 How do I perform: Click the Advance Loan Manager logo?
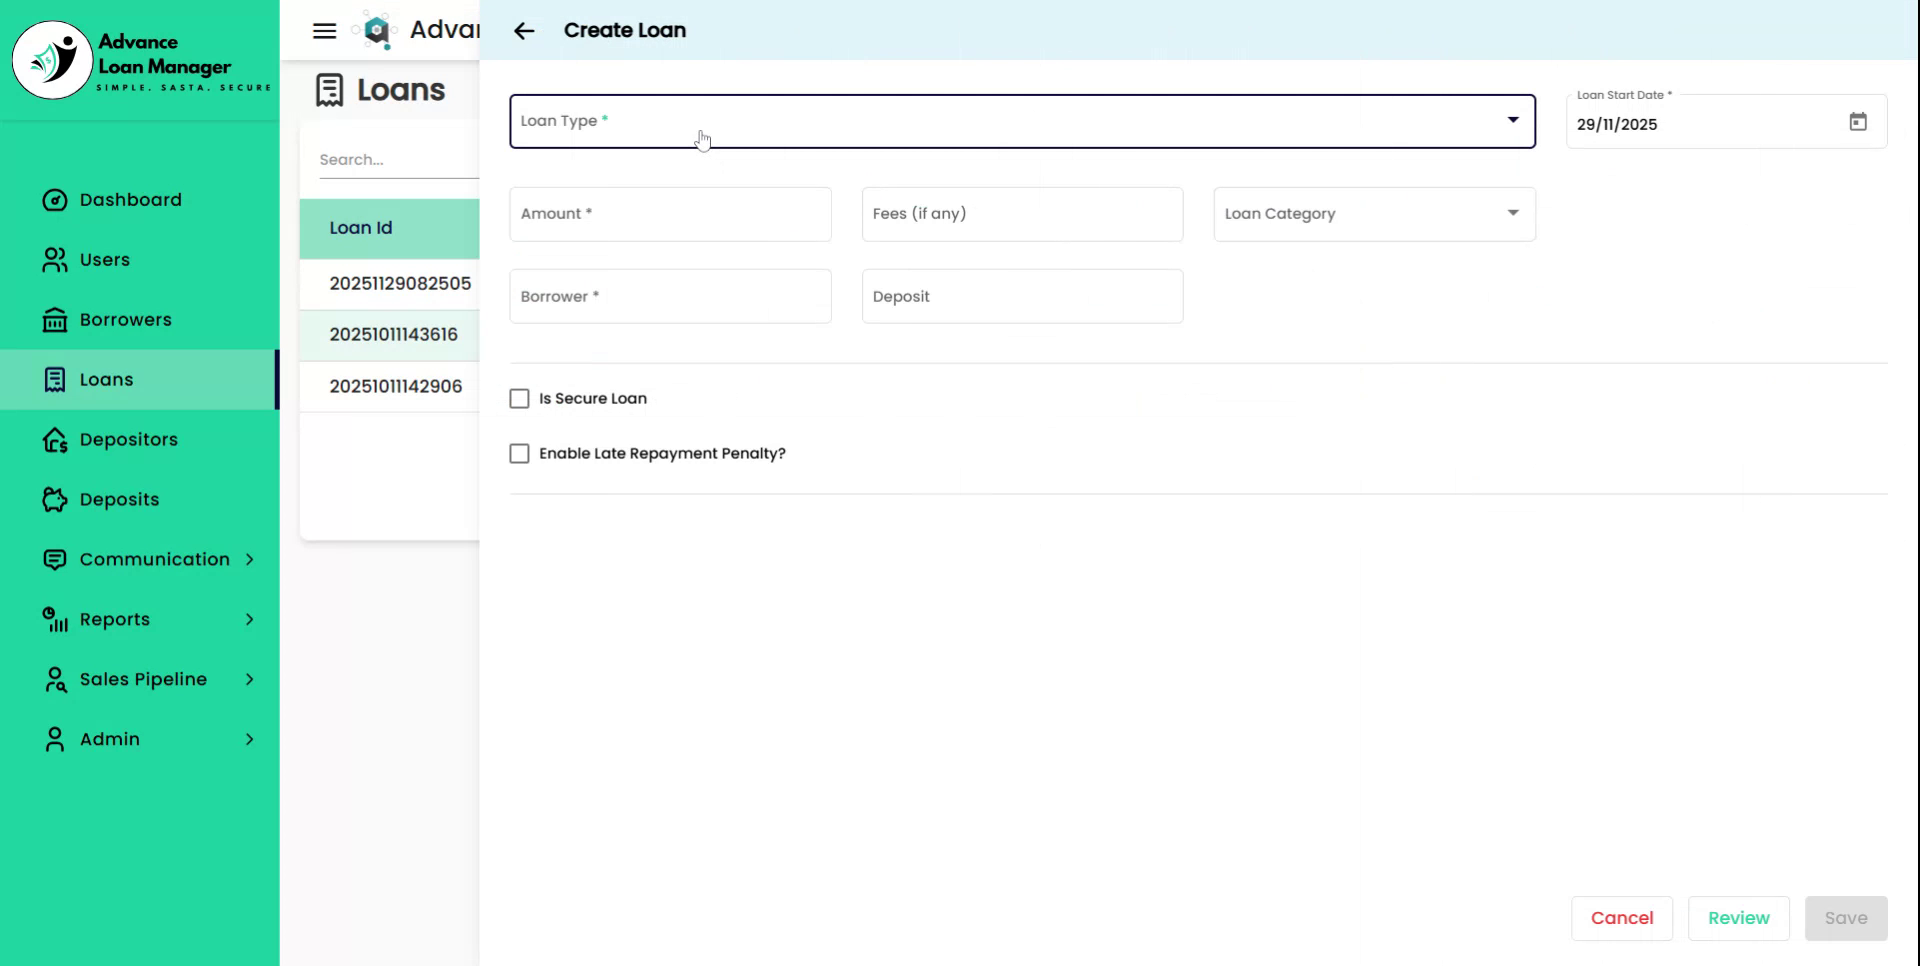(x=140, y=60)
